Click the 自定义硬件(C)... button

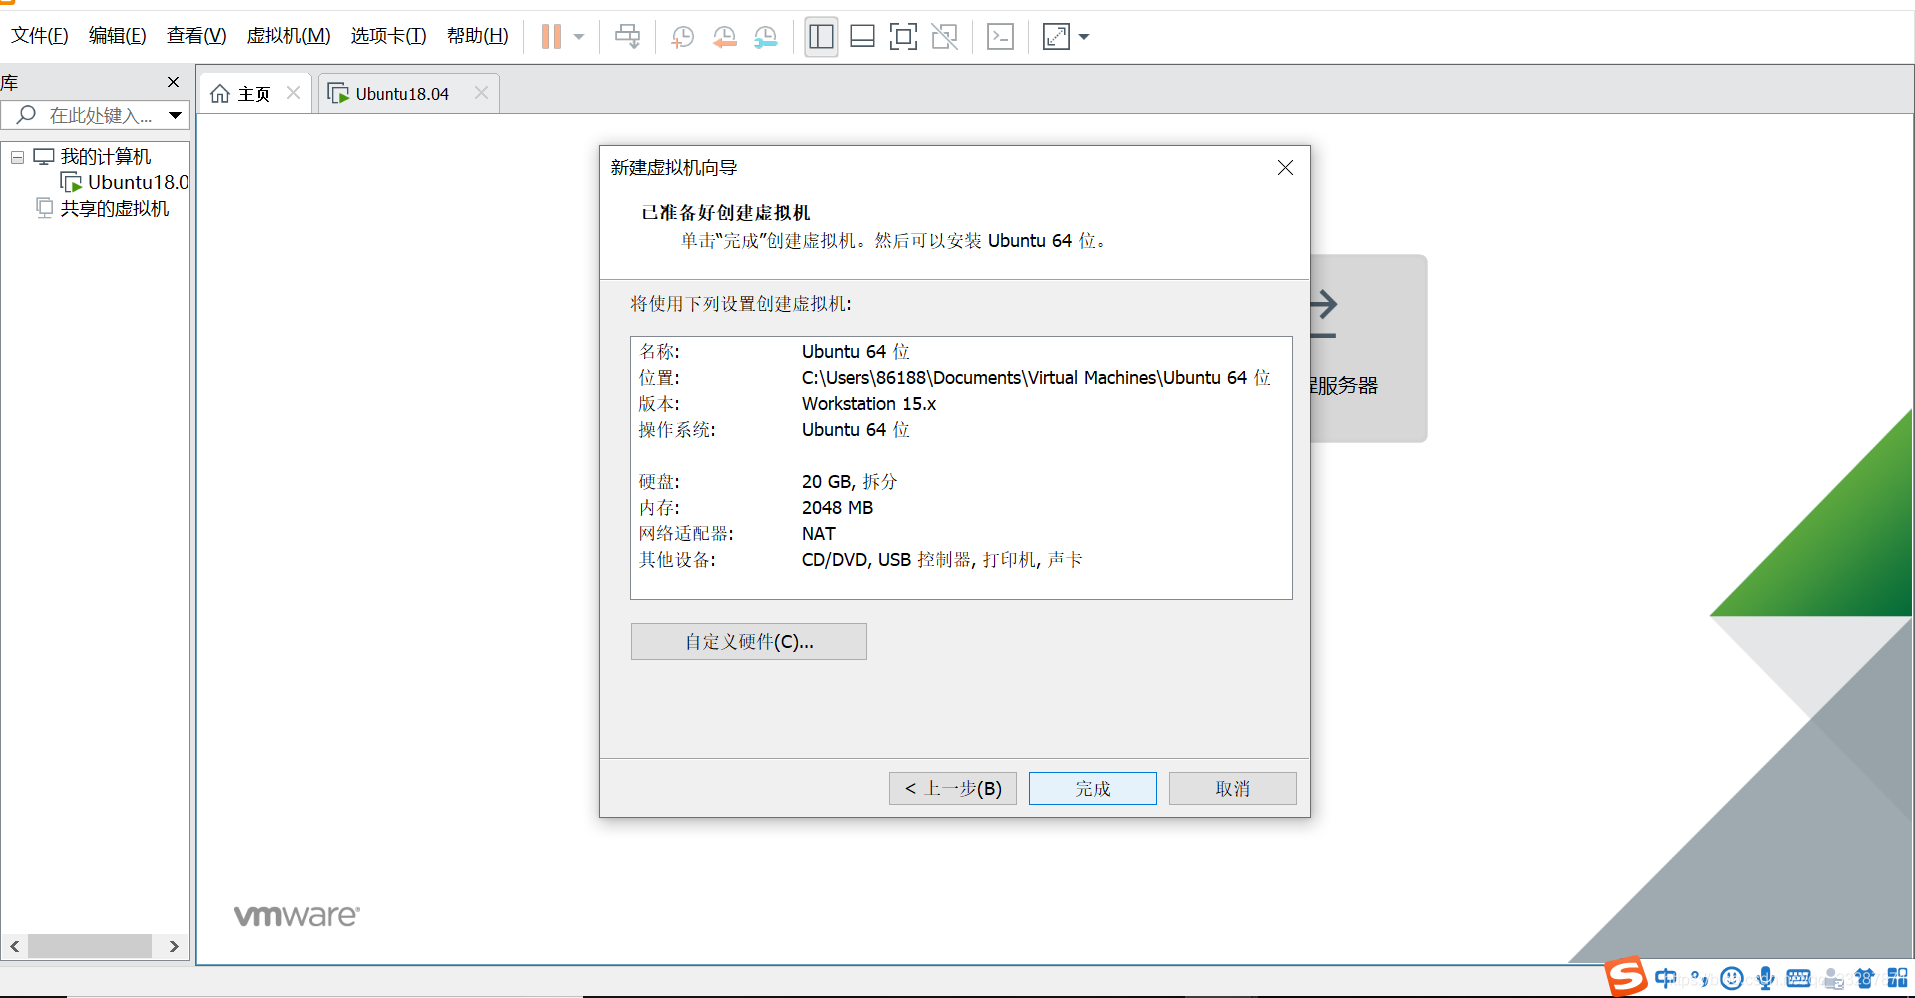point(749,642)
